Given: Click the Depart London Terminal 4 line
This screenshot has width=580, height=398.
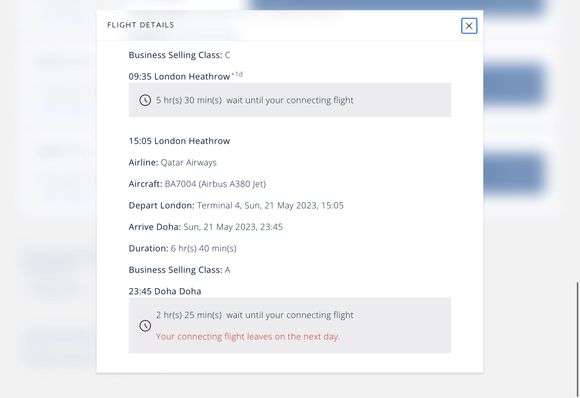Looking at the screenshot, I should click(236, 205).
